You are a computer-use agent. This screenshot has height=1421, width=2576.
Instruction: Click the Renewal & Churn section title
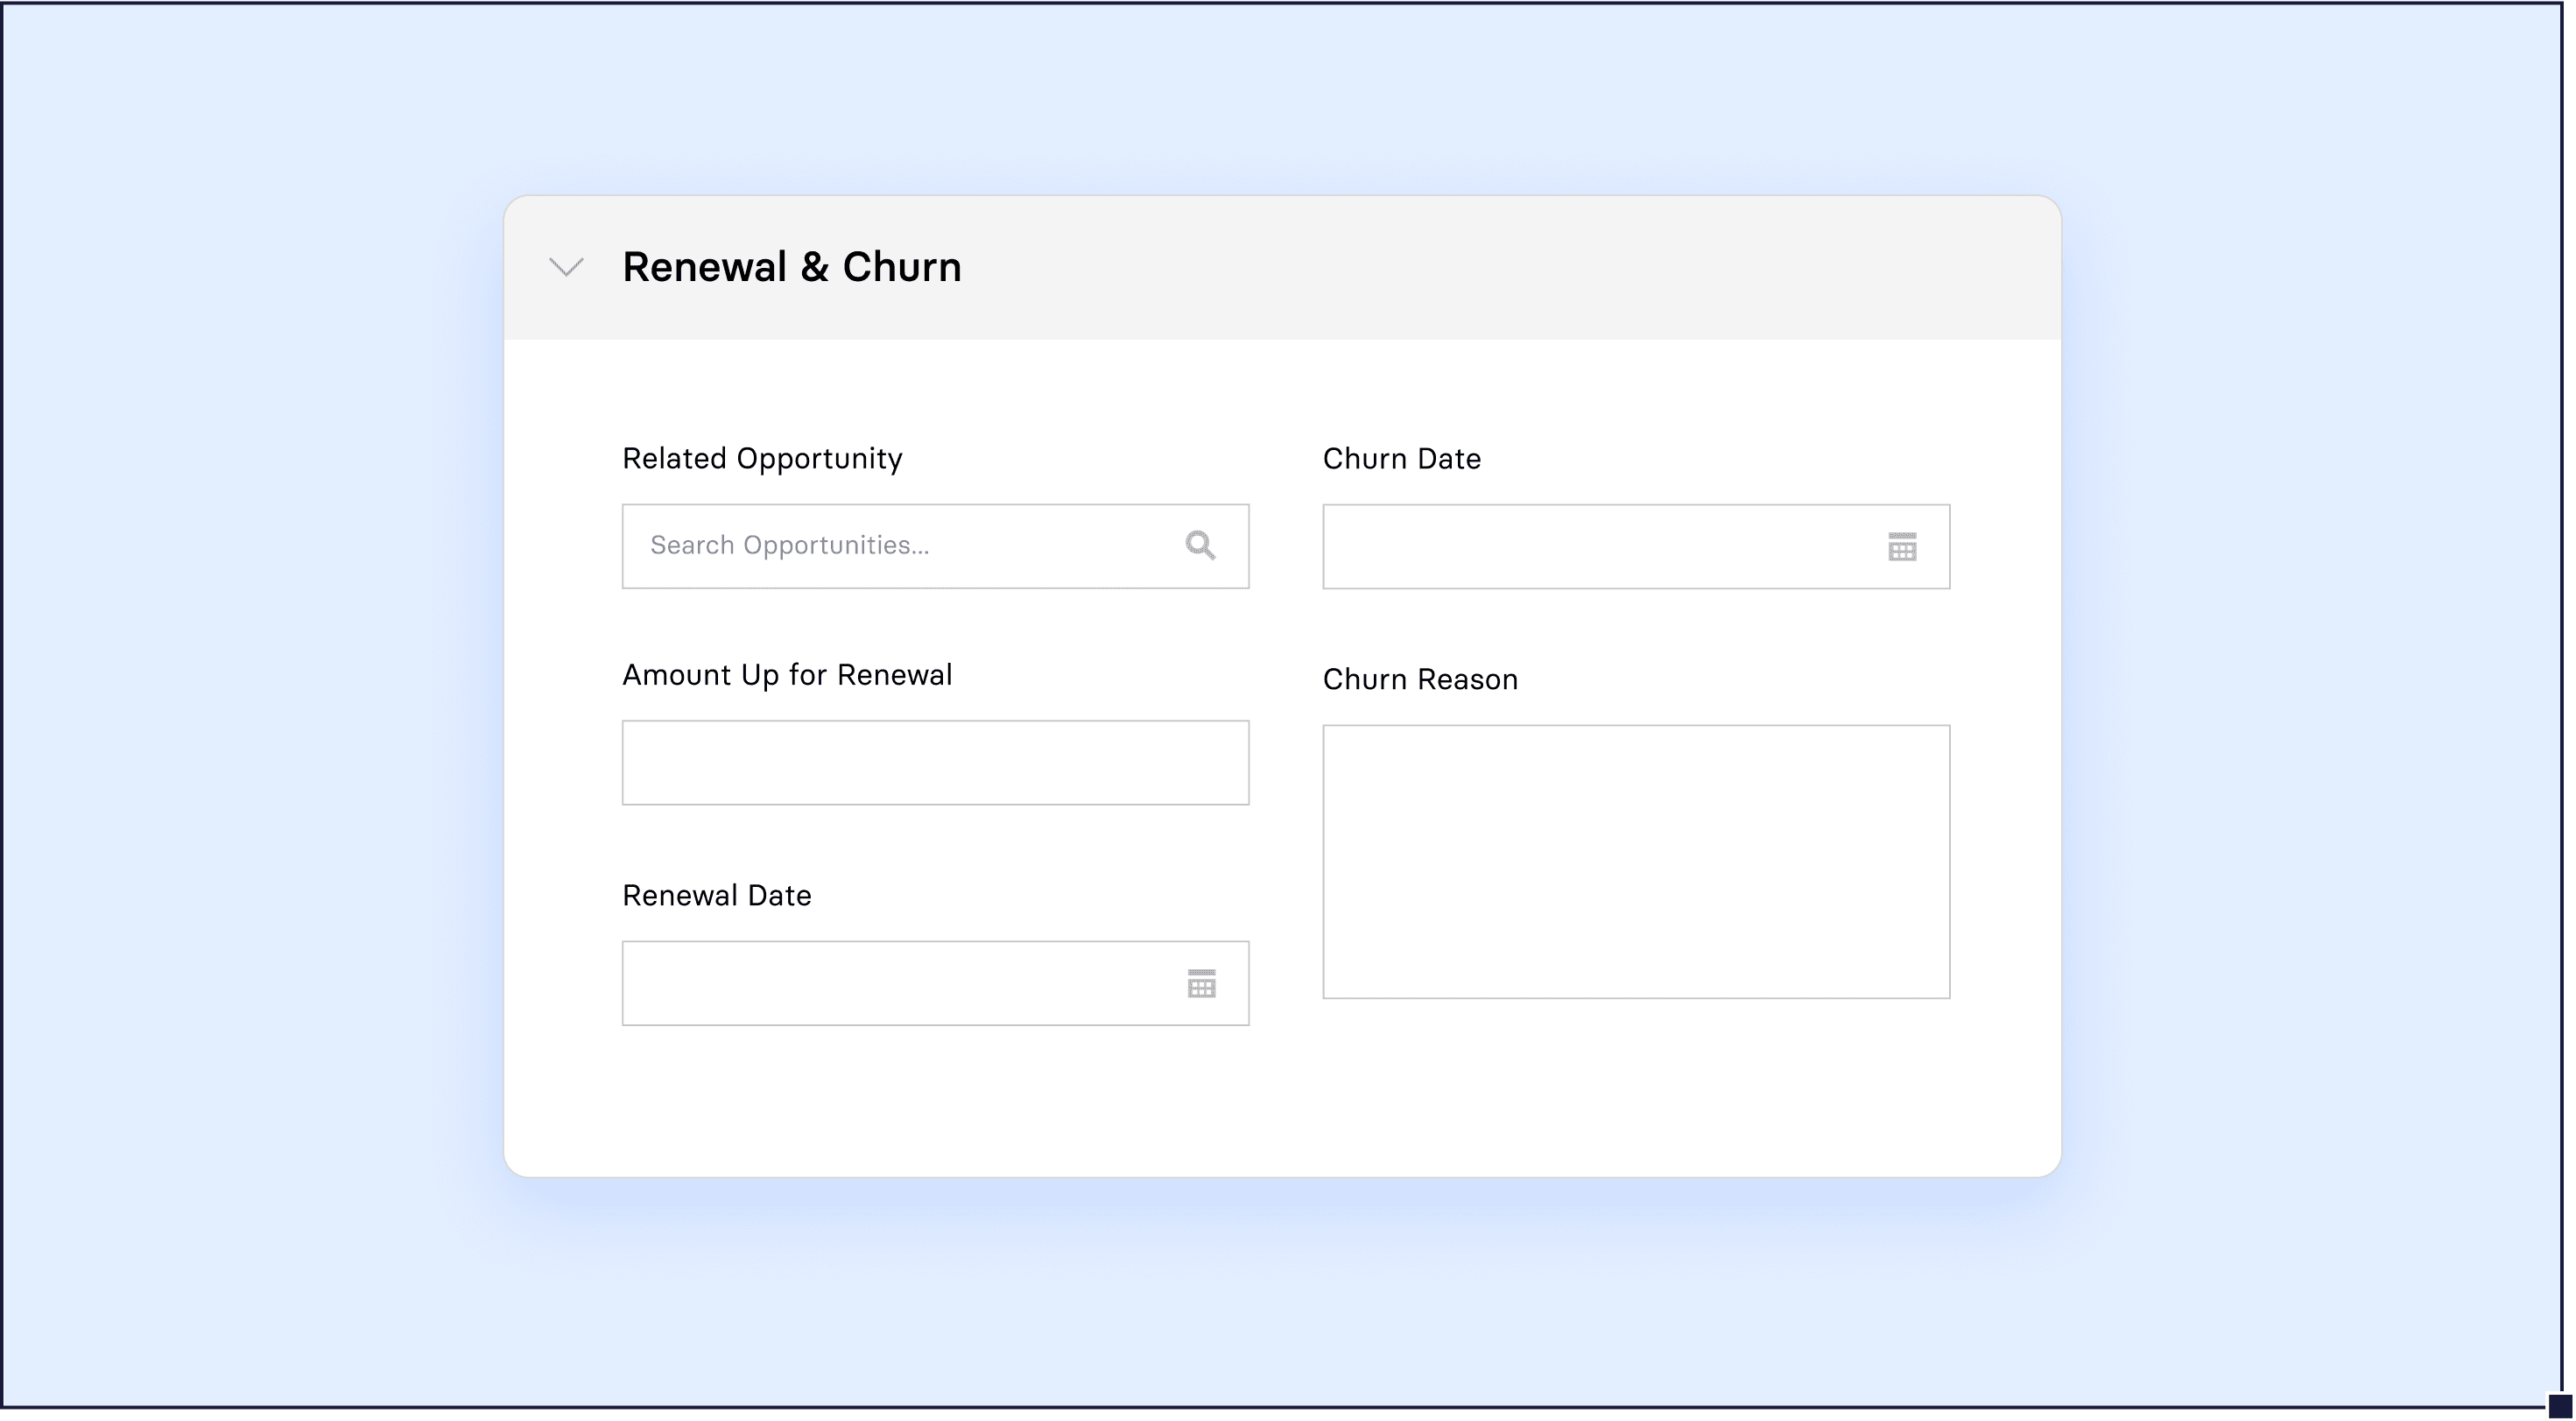coord(791,267)
